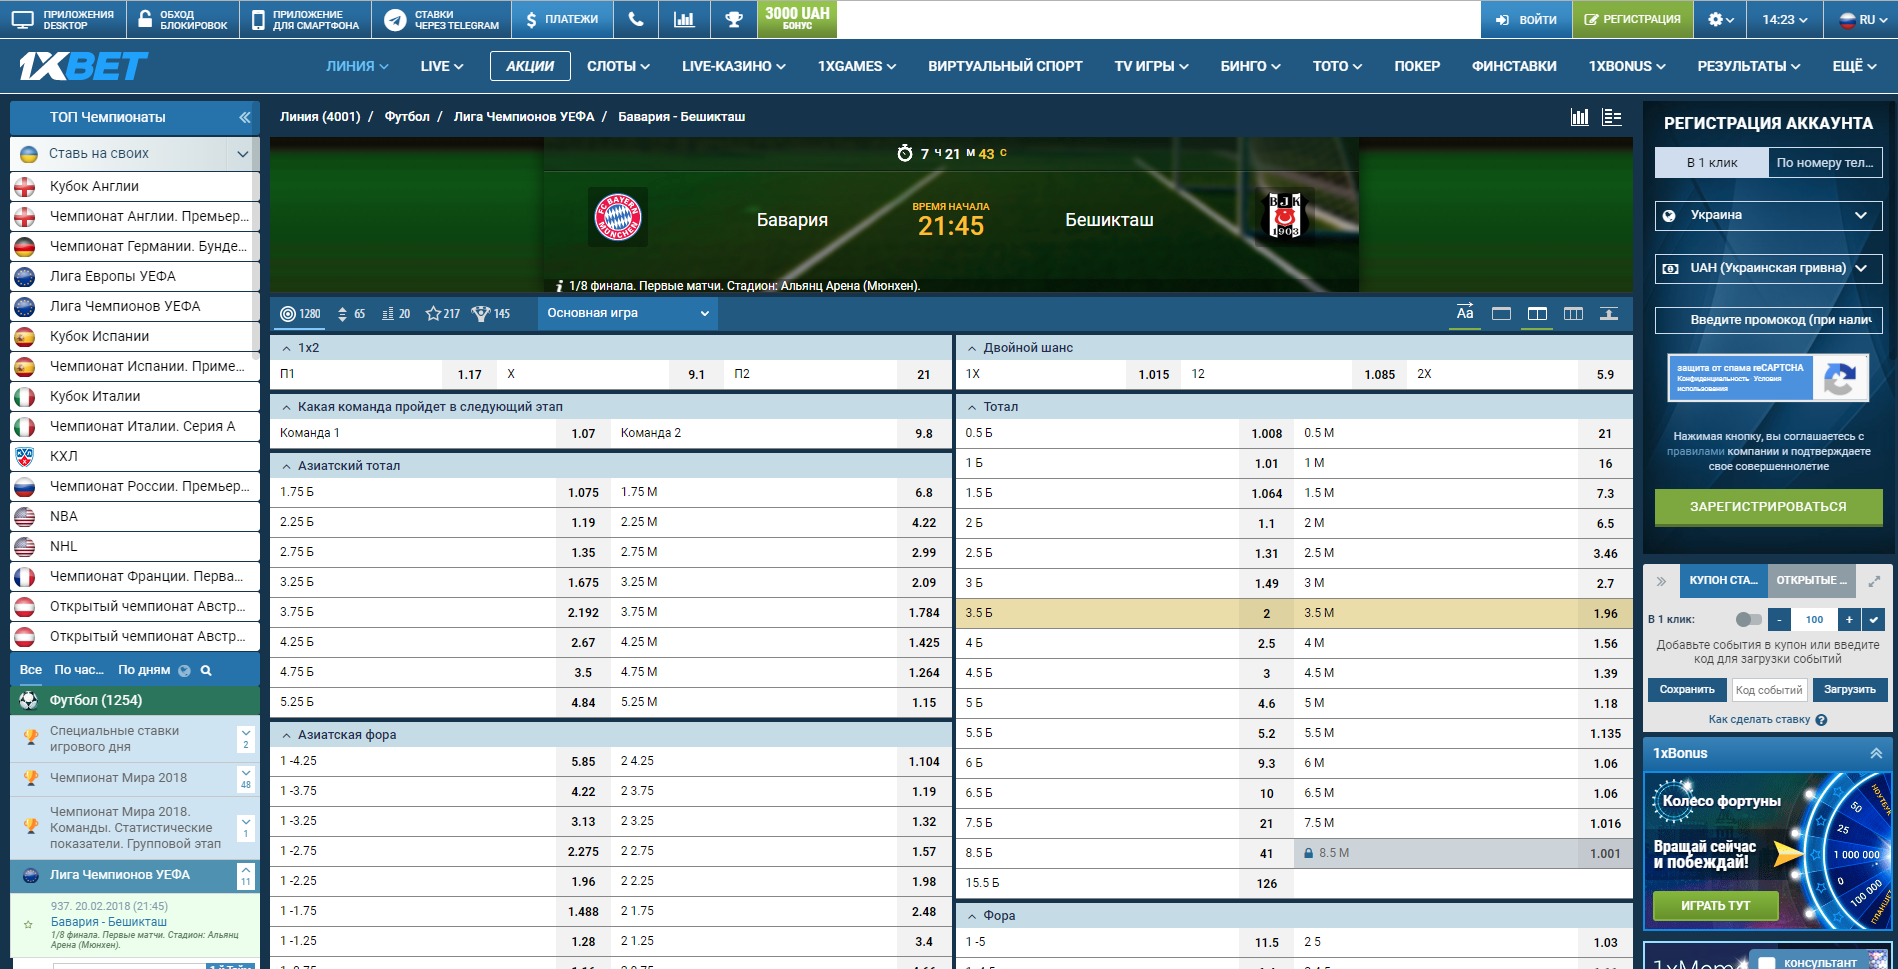Add Бавария - Бешикташ to favorites star
Screen dimensions: 1898x969
(x=28, y=925)
